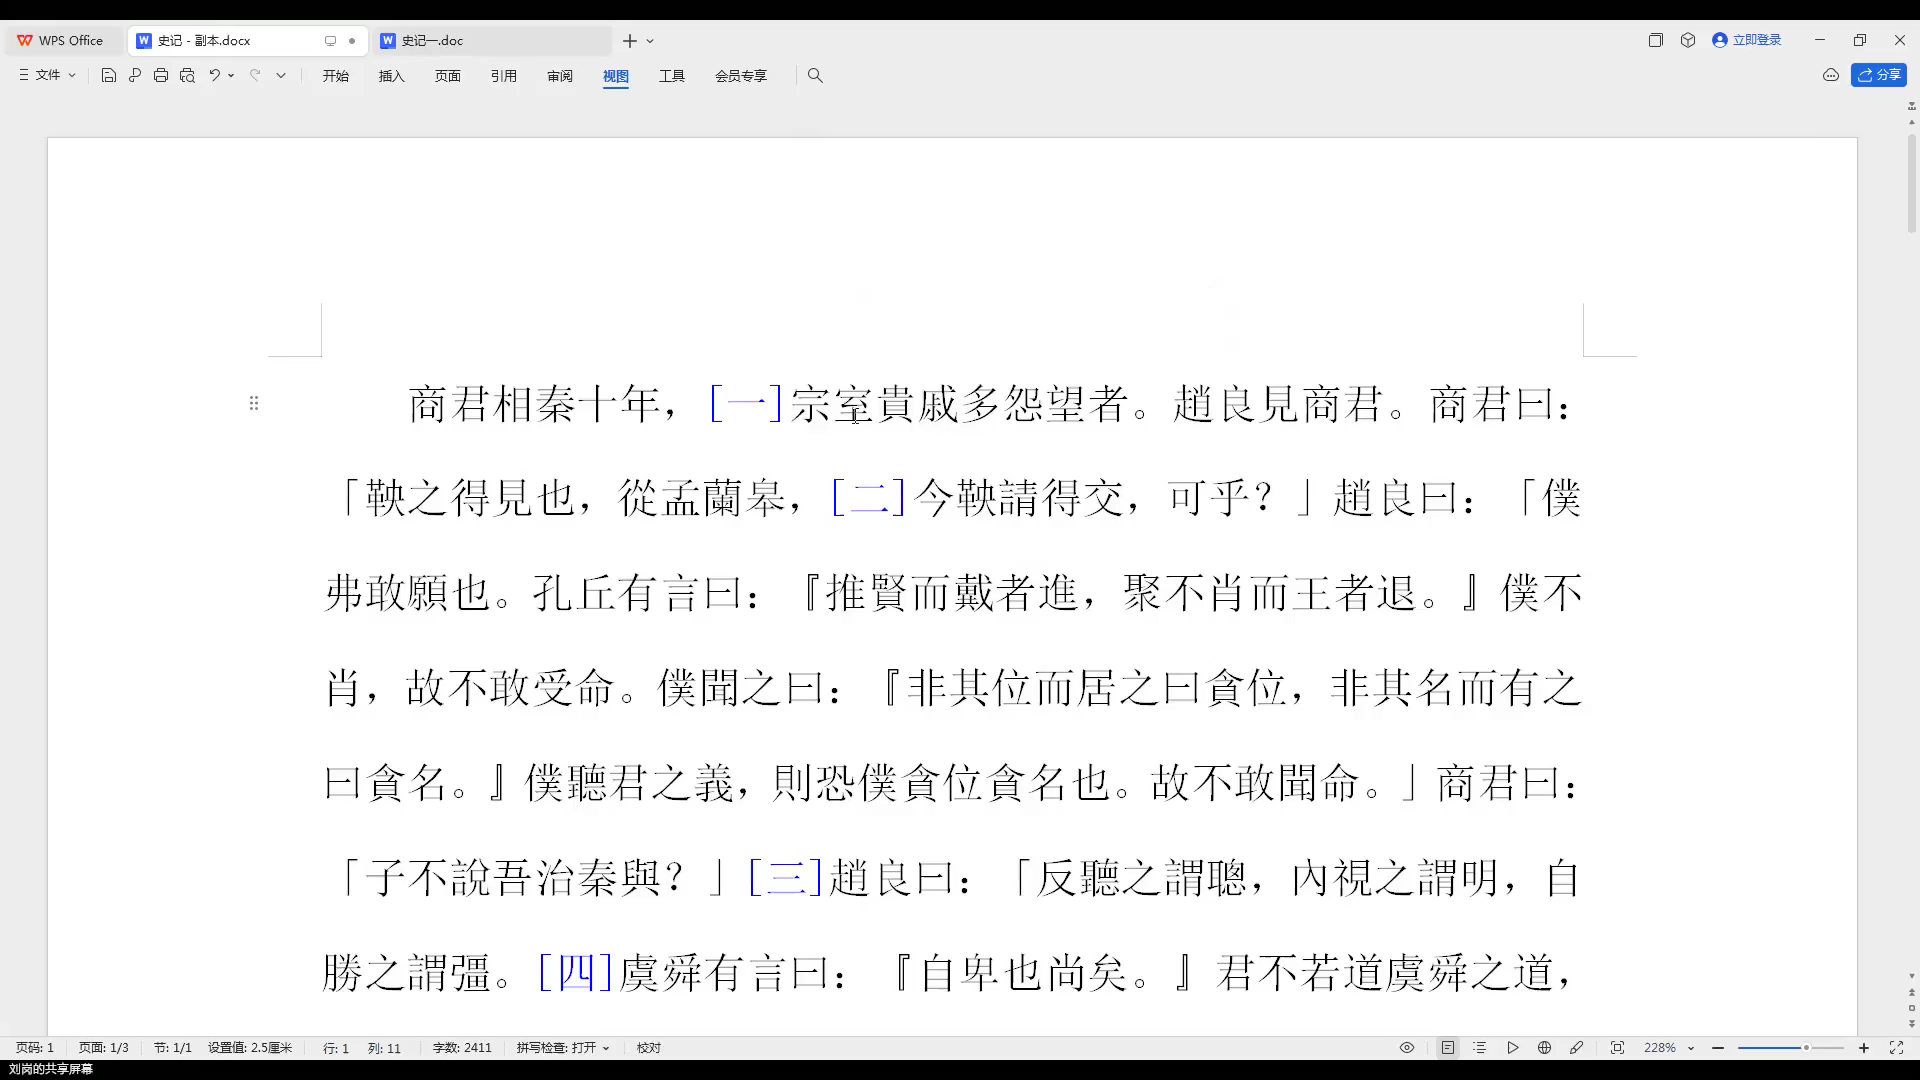
Task: Click 字数: 2411 word count
Action: tap(462, 1048)
